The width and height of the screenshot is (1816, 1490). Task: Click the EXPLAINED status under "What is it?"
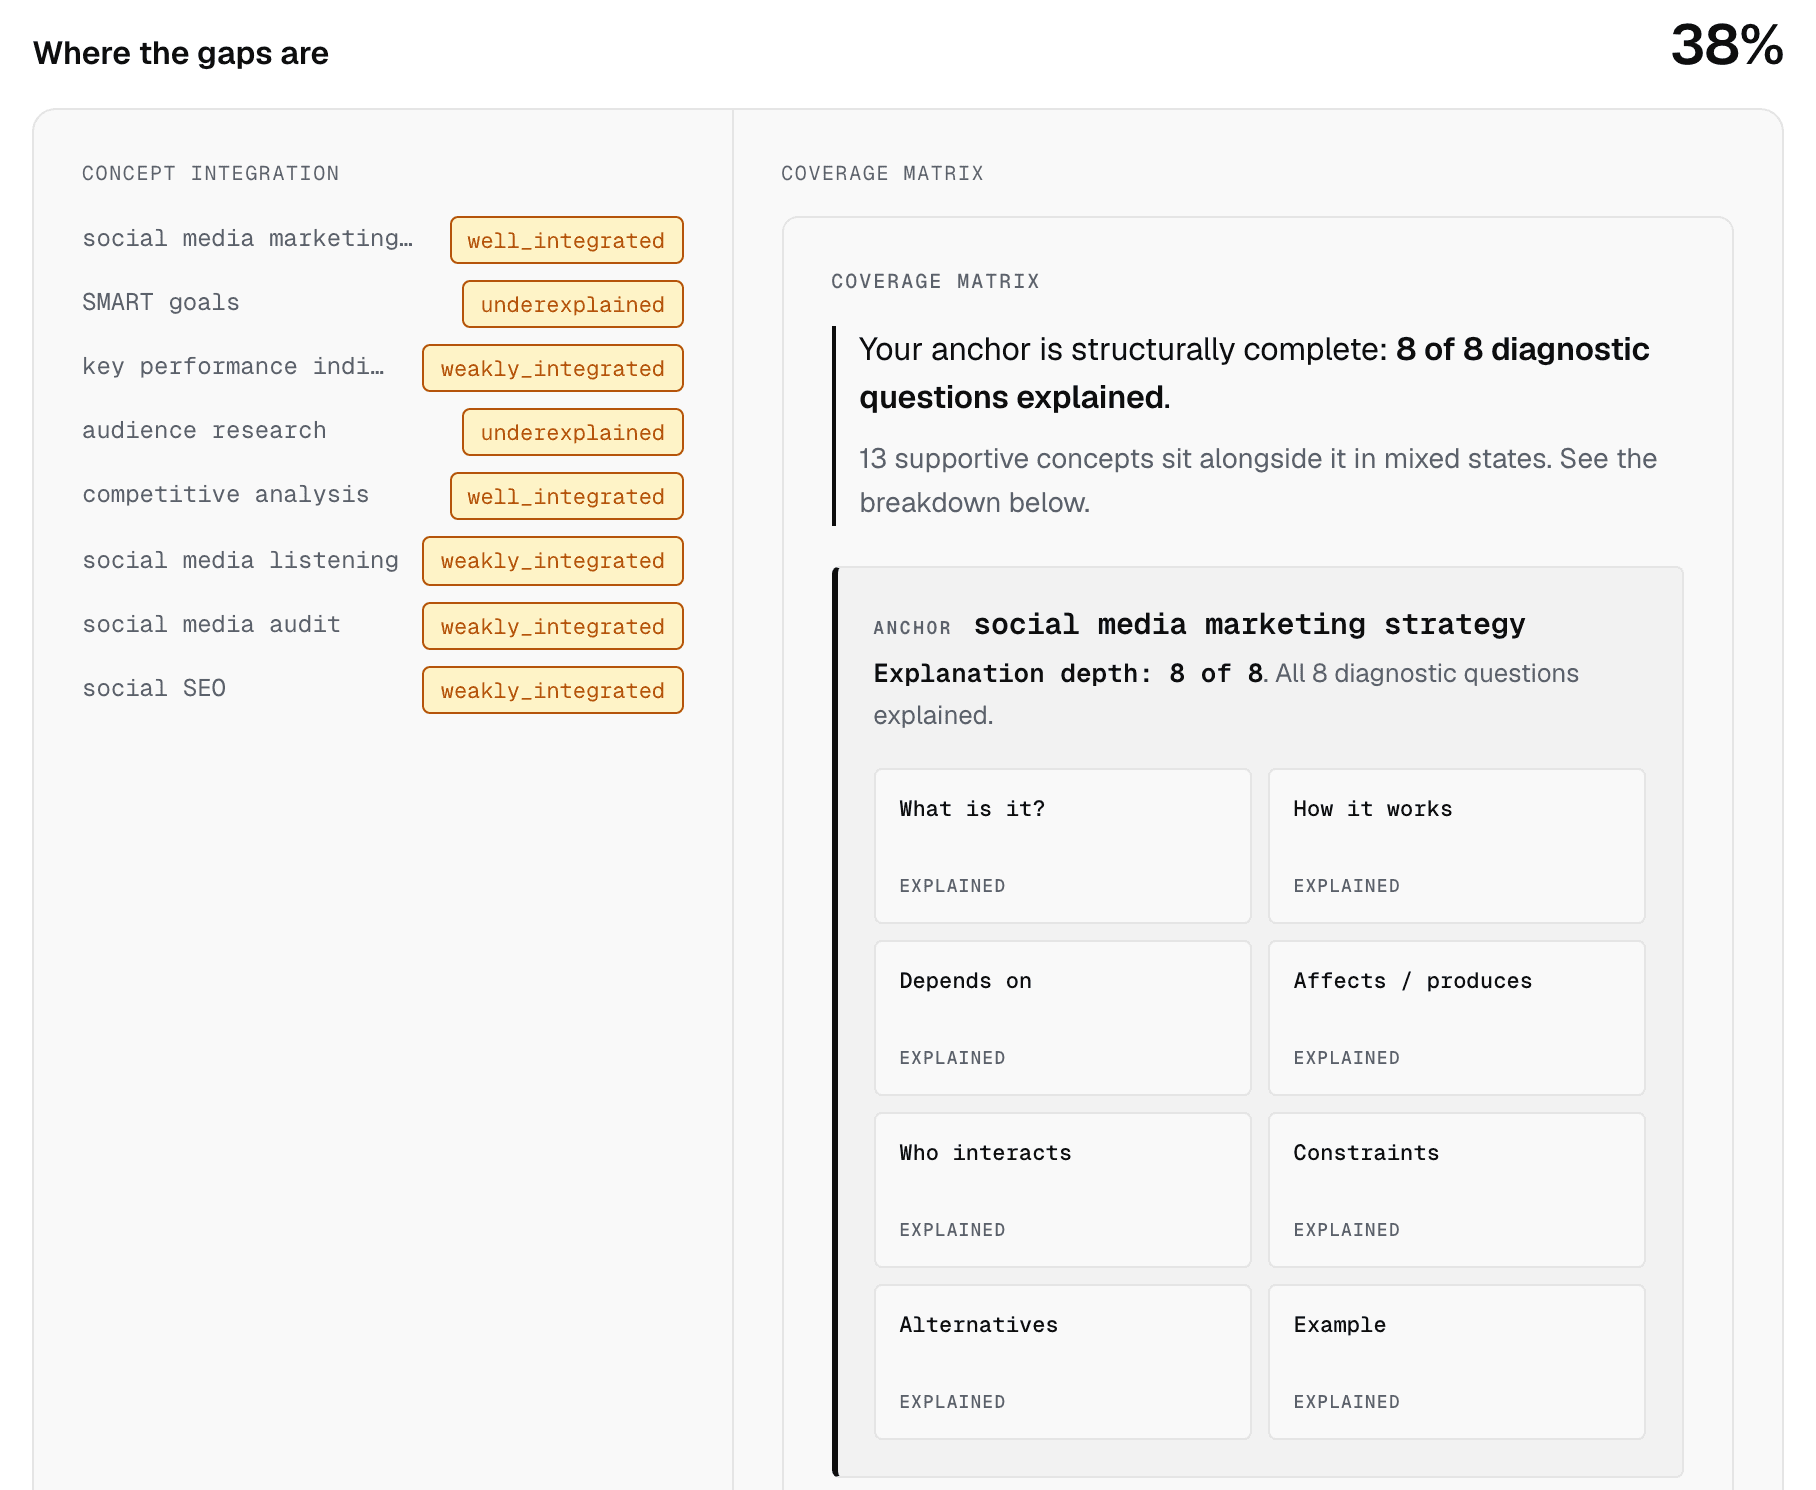pos(952,886)
